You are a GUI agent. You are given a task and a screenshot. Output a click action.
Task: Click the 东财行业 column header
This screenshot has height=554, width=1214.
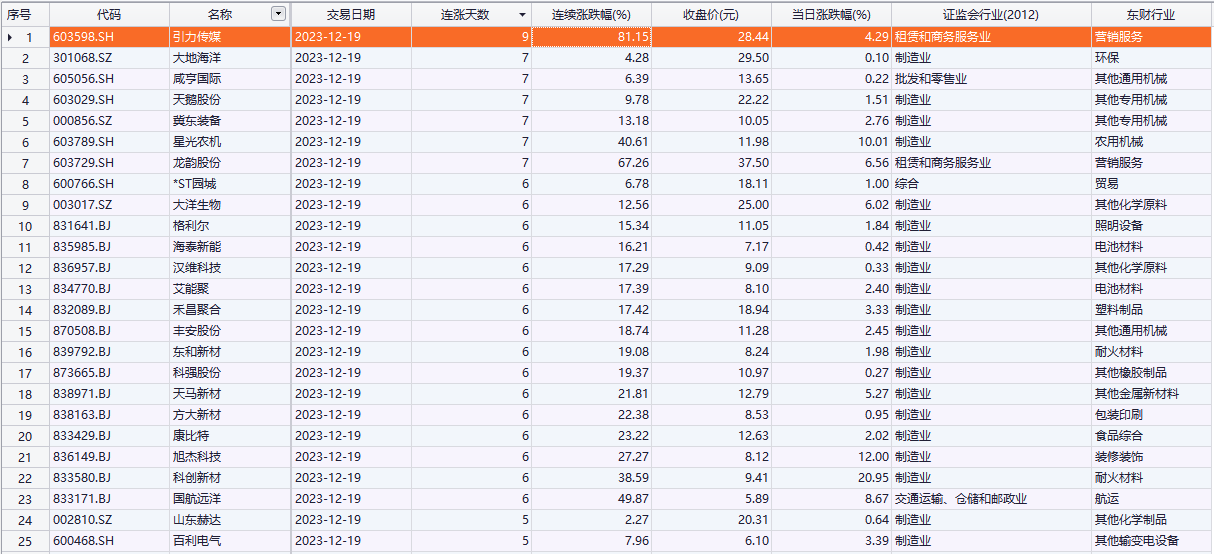tap(1151, 15)
